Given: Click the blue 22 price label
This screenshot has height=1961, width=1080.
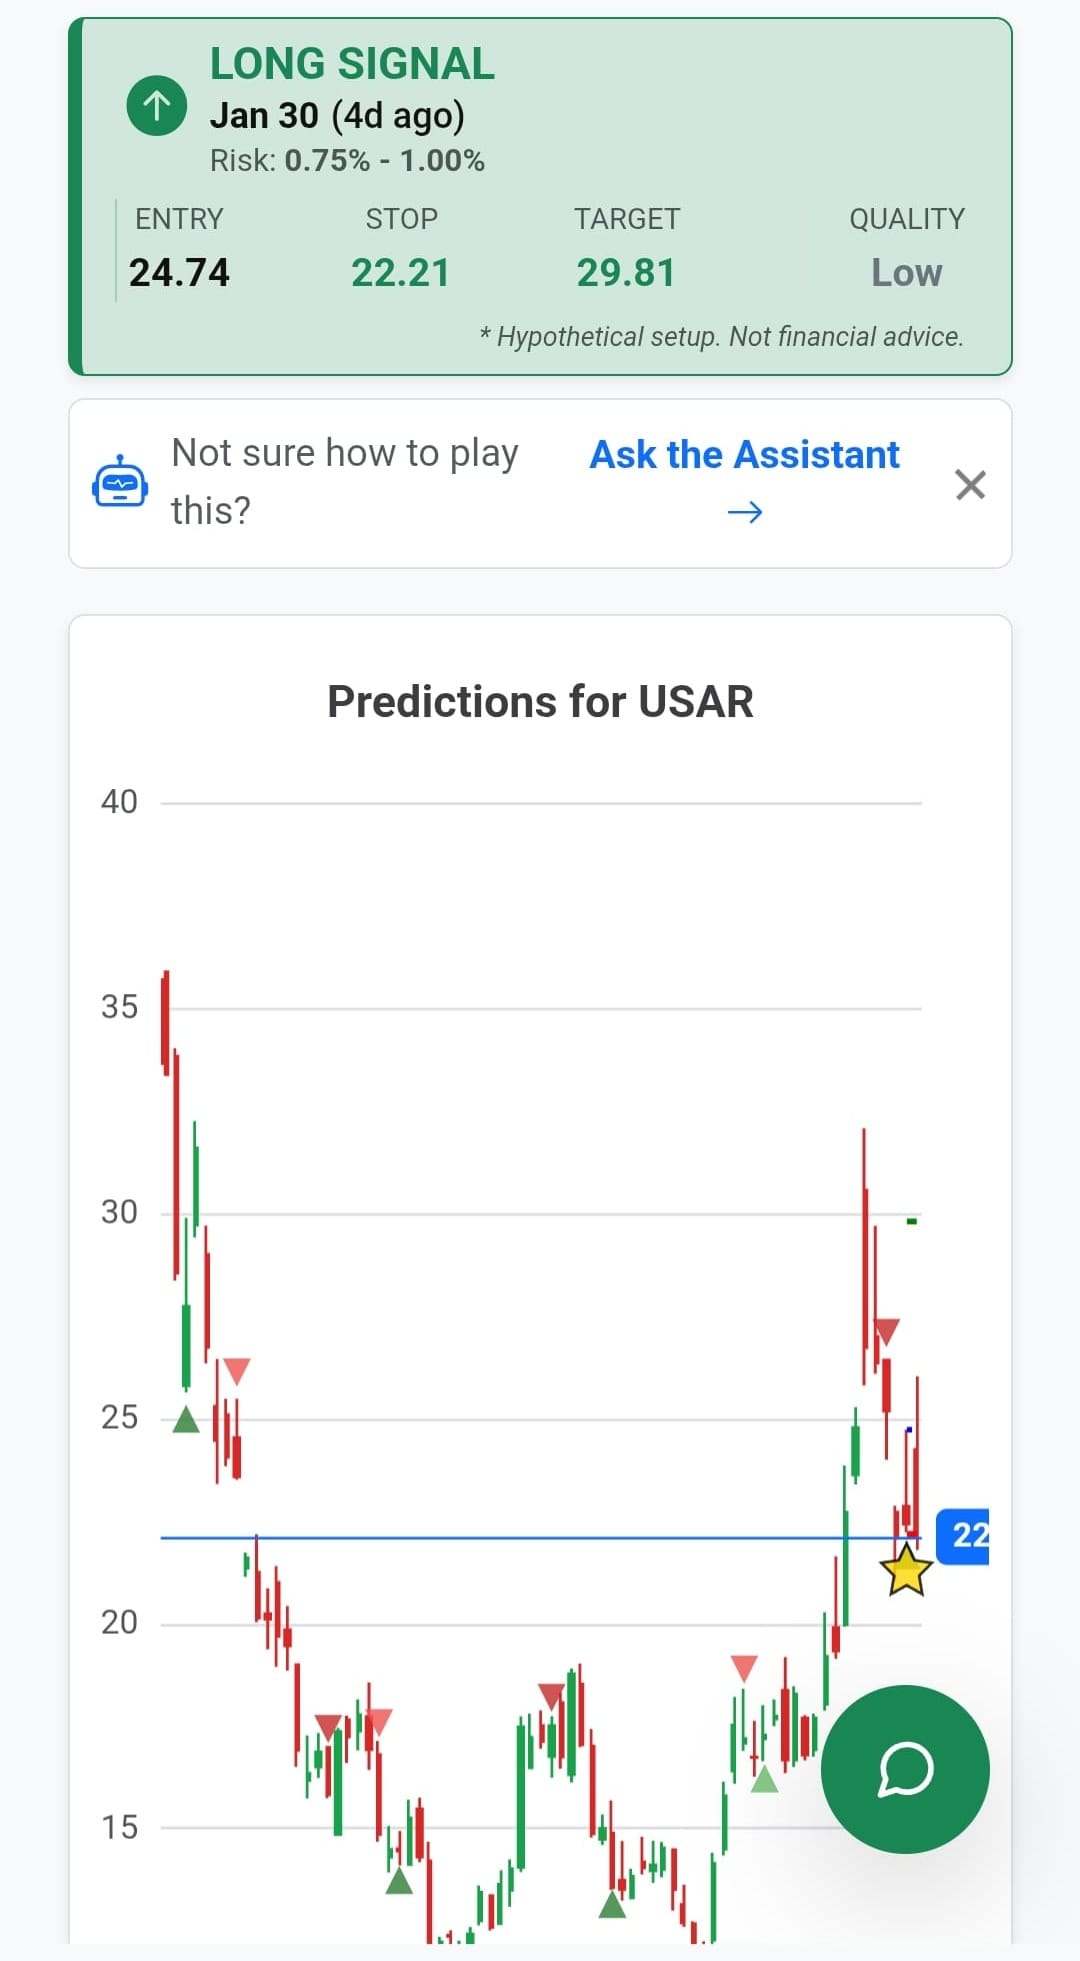Looking at the screenshot, I should (963, 1535).
